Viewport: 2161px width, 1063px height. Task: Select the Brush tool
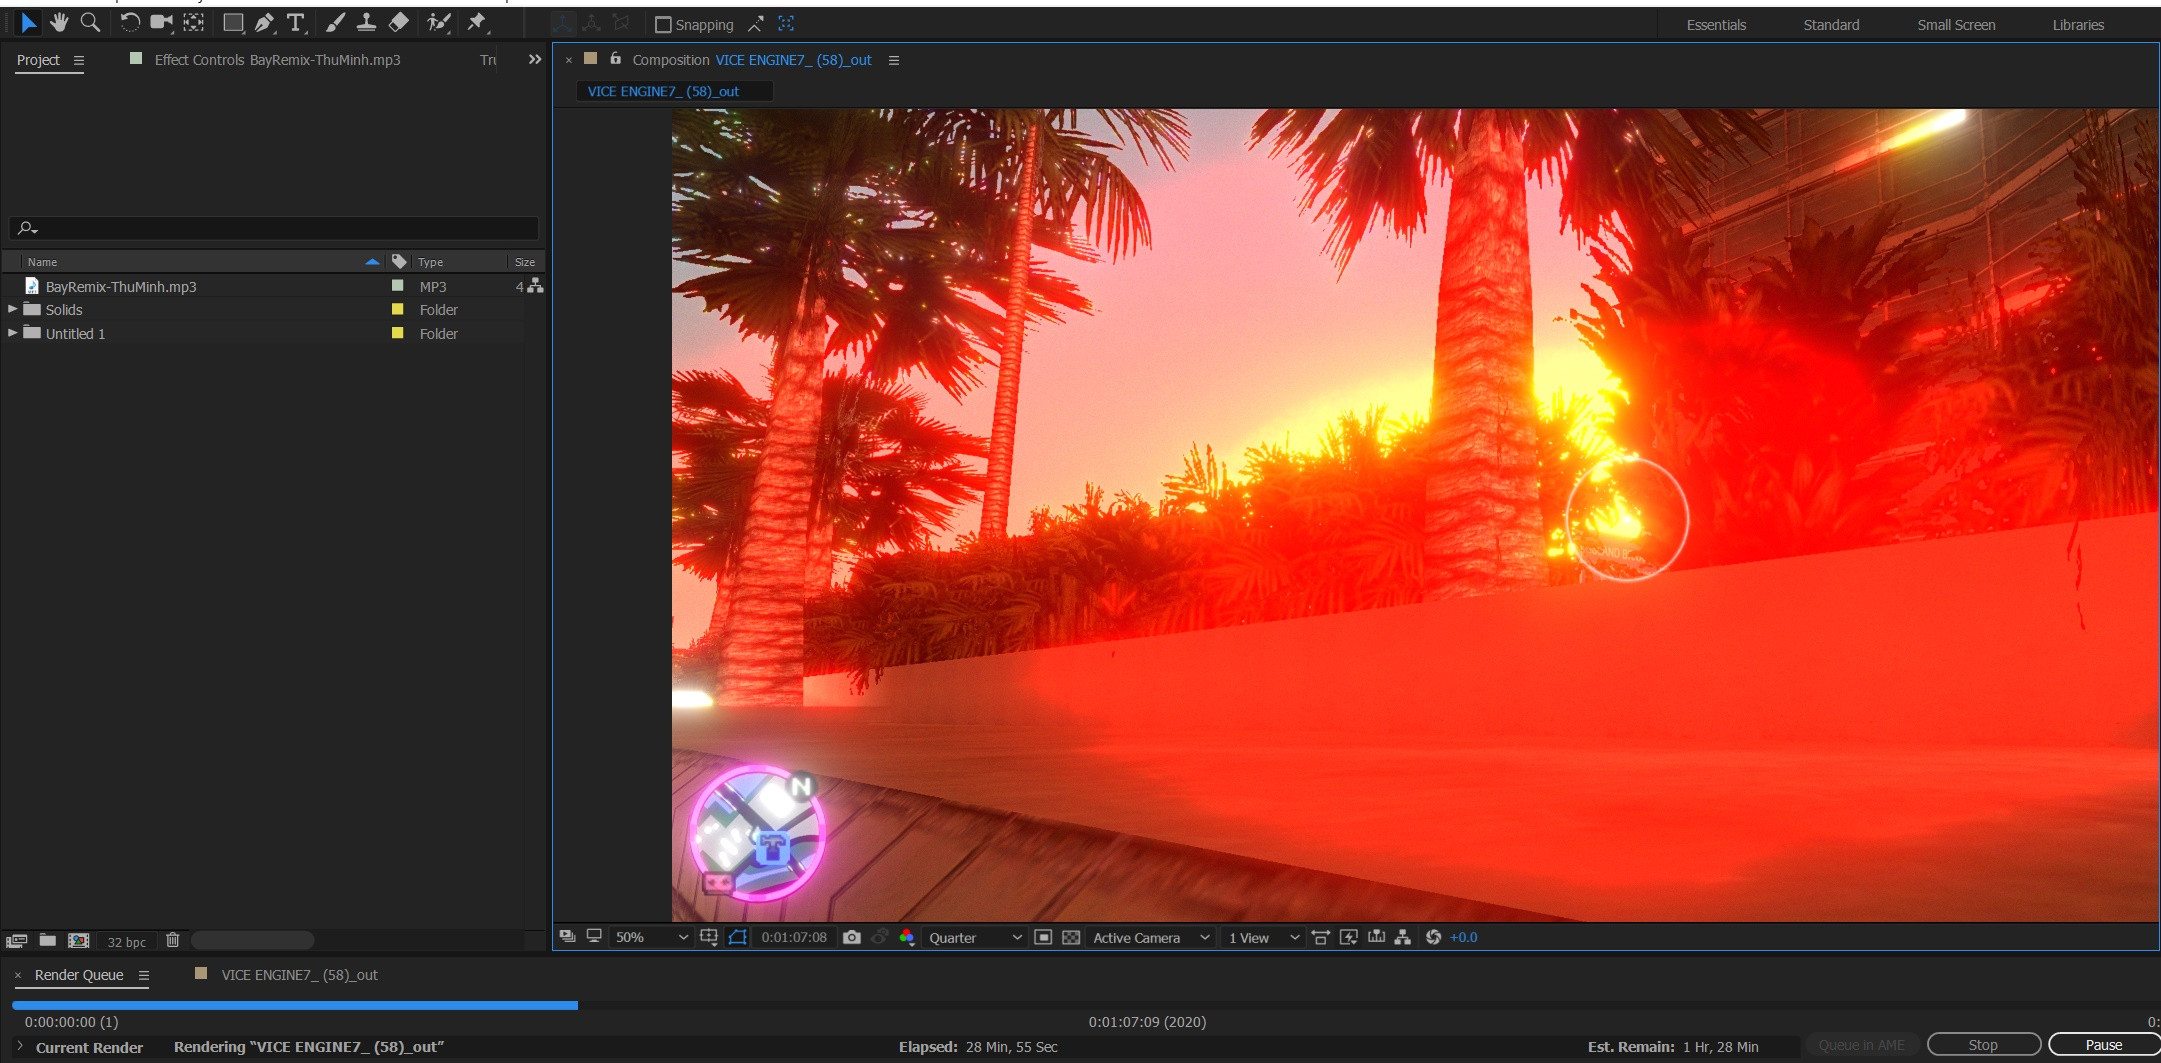tap(335, 22)
